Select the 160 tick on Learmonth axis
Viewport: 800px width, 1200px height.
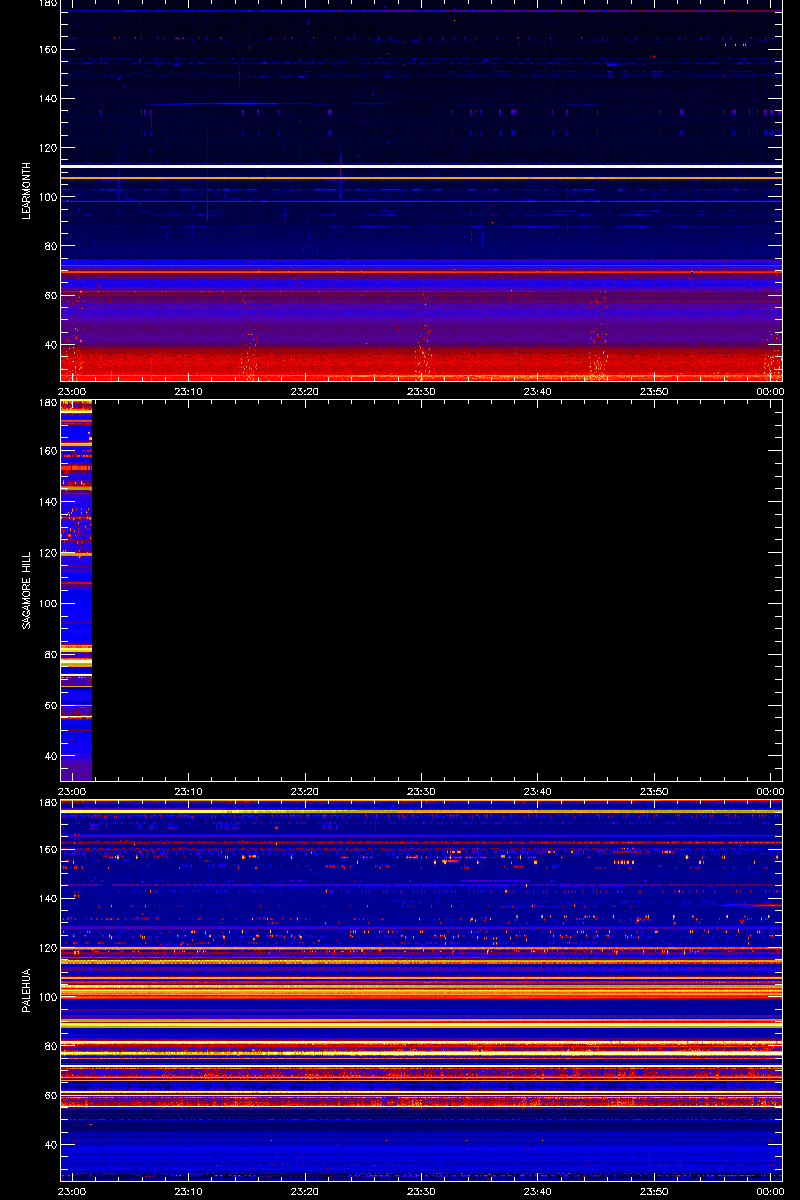[x=47, y=50]
